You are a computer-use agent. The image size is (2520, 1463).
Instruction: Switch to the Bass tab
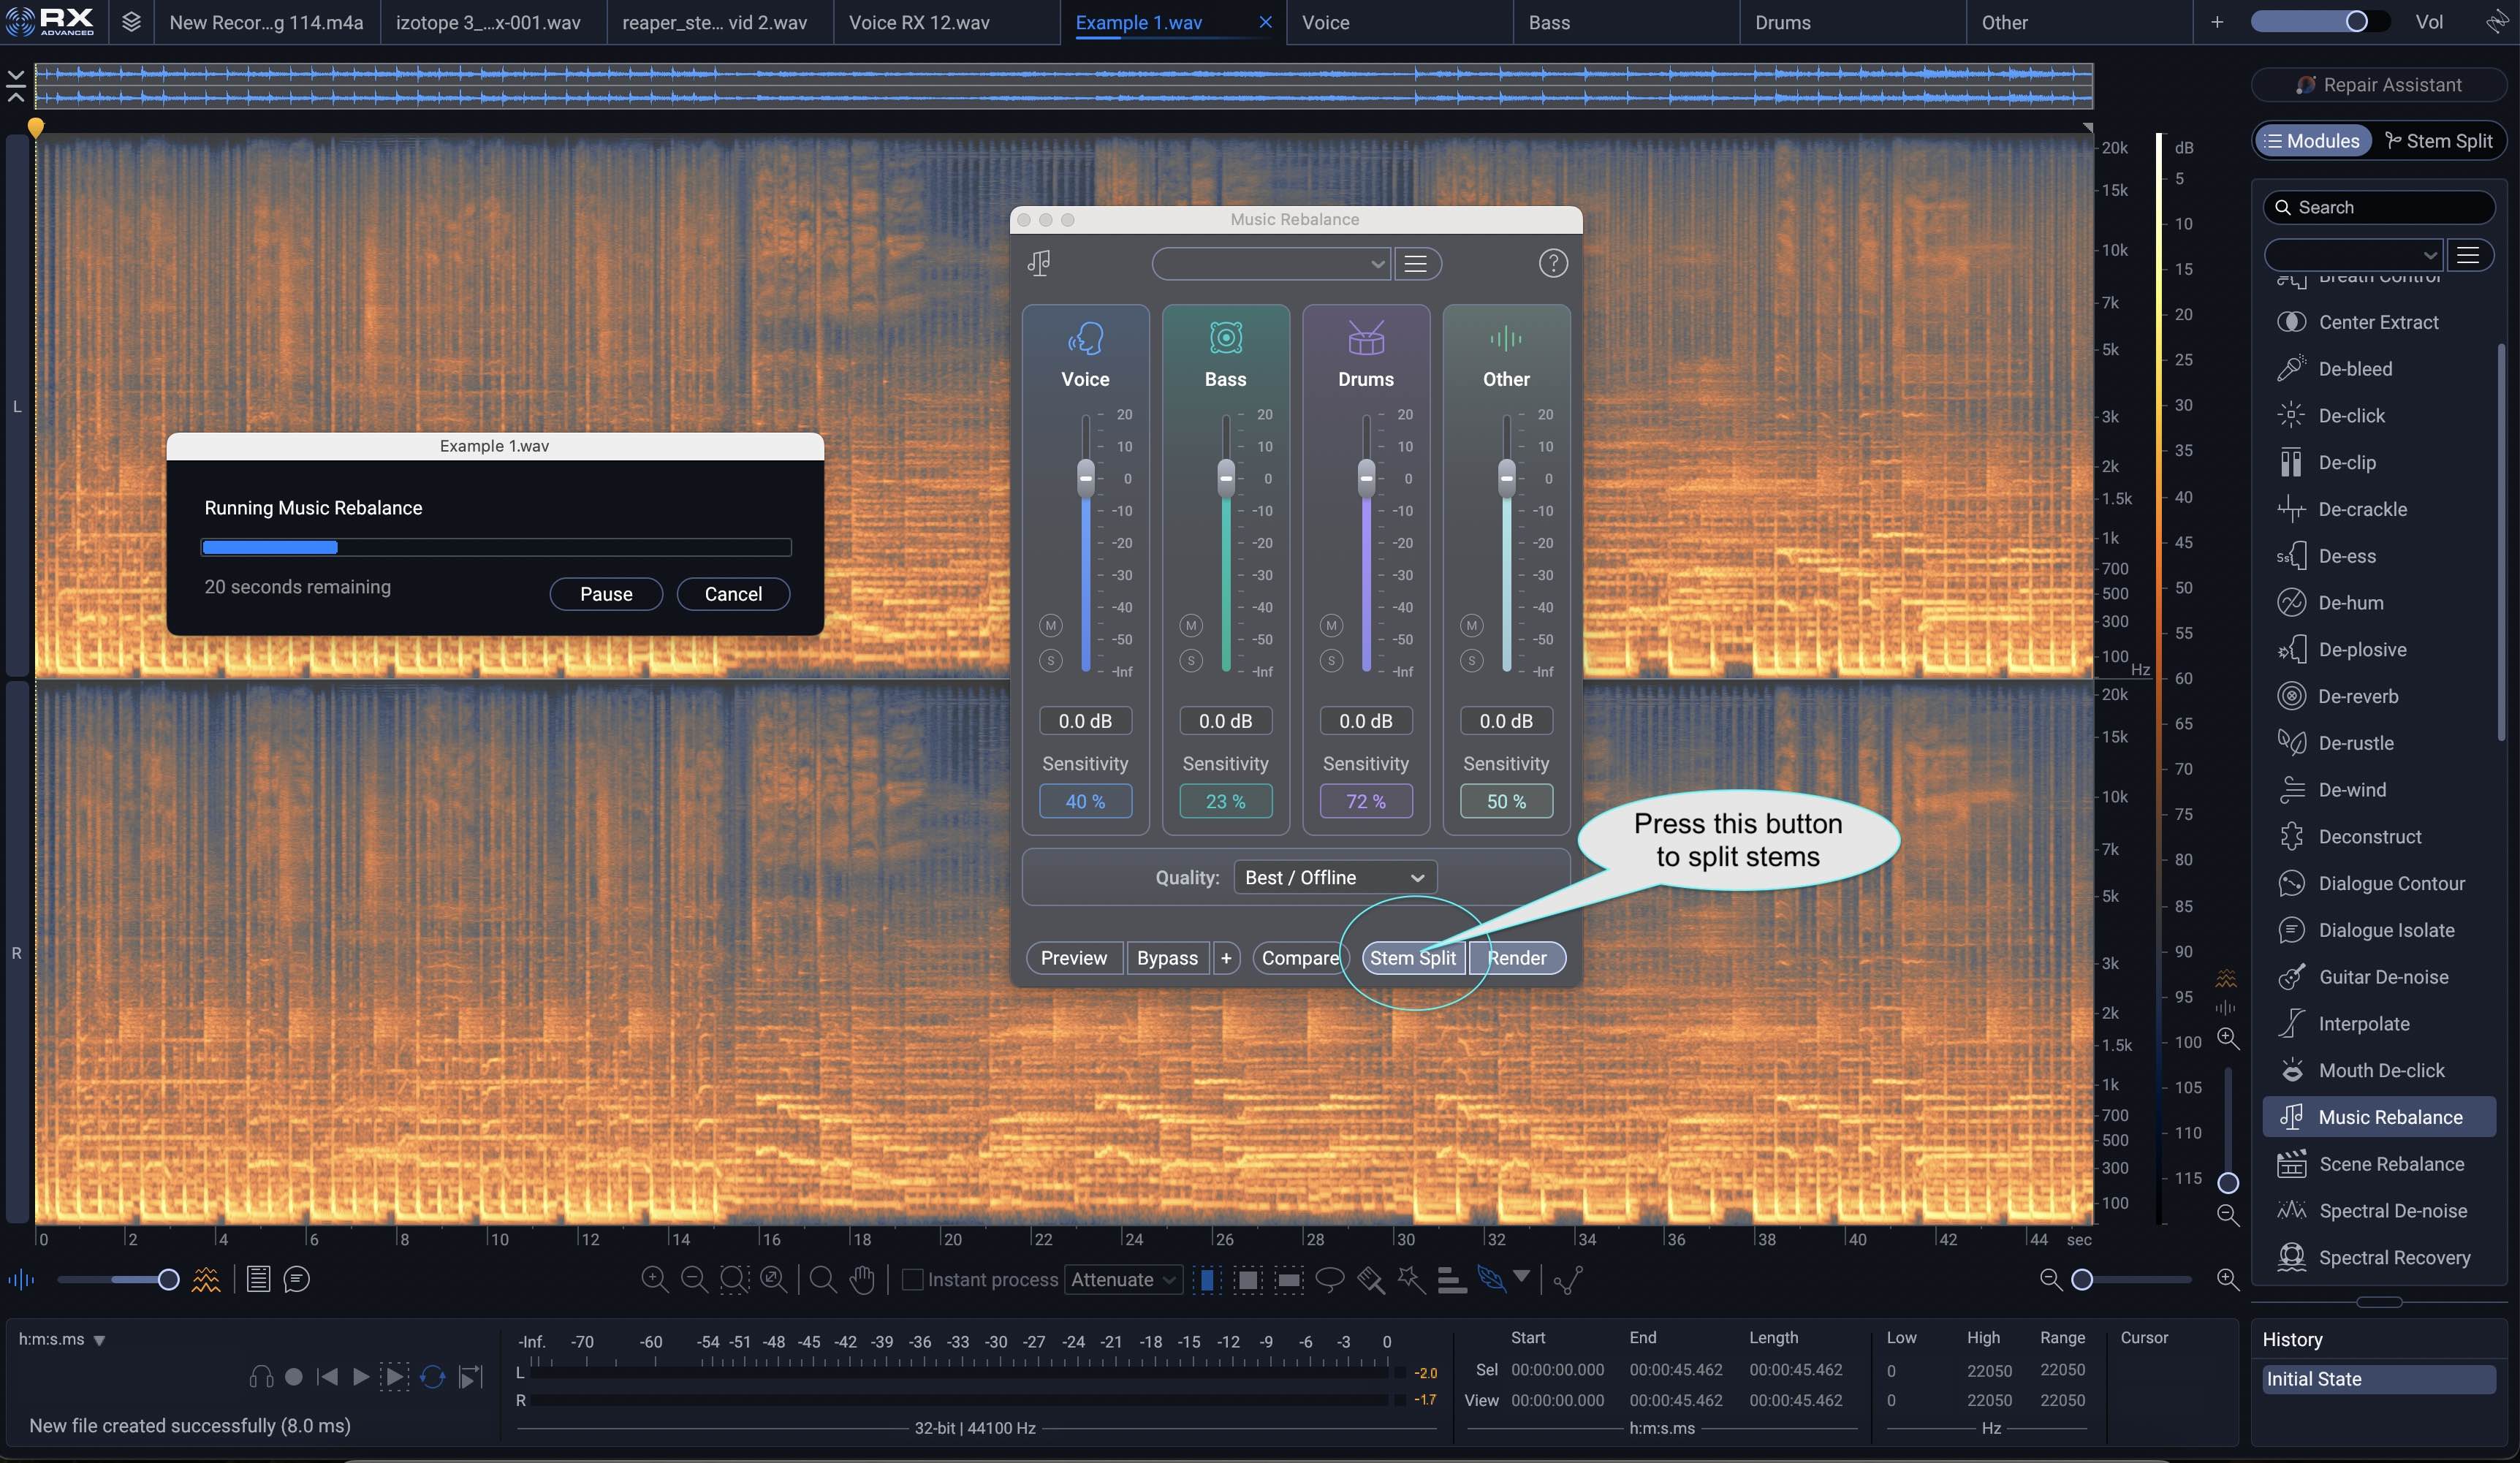click(1550, 22)
